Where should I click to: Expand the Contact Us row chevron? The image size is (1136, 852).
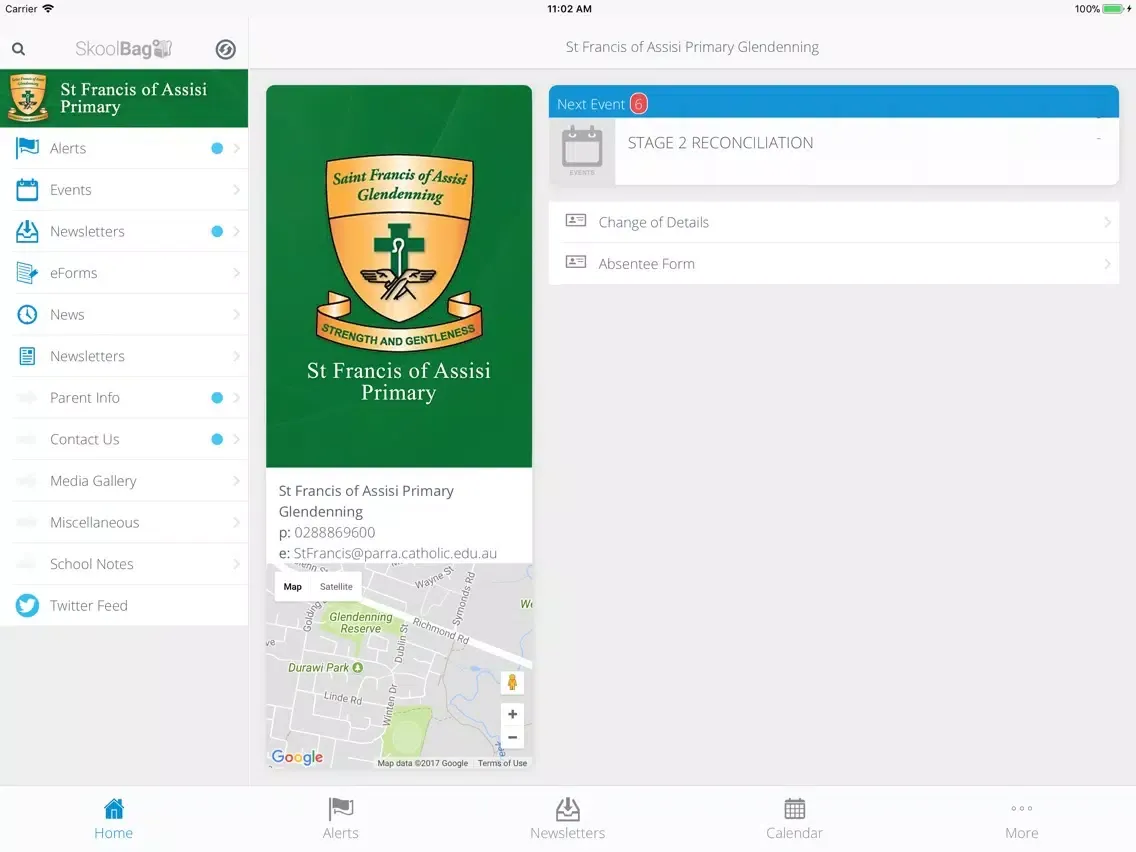236,439
